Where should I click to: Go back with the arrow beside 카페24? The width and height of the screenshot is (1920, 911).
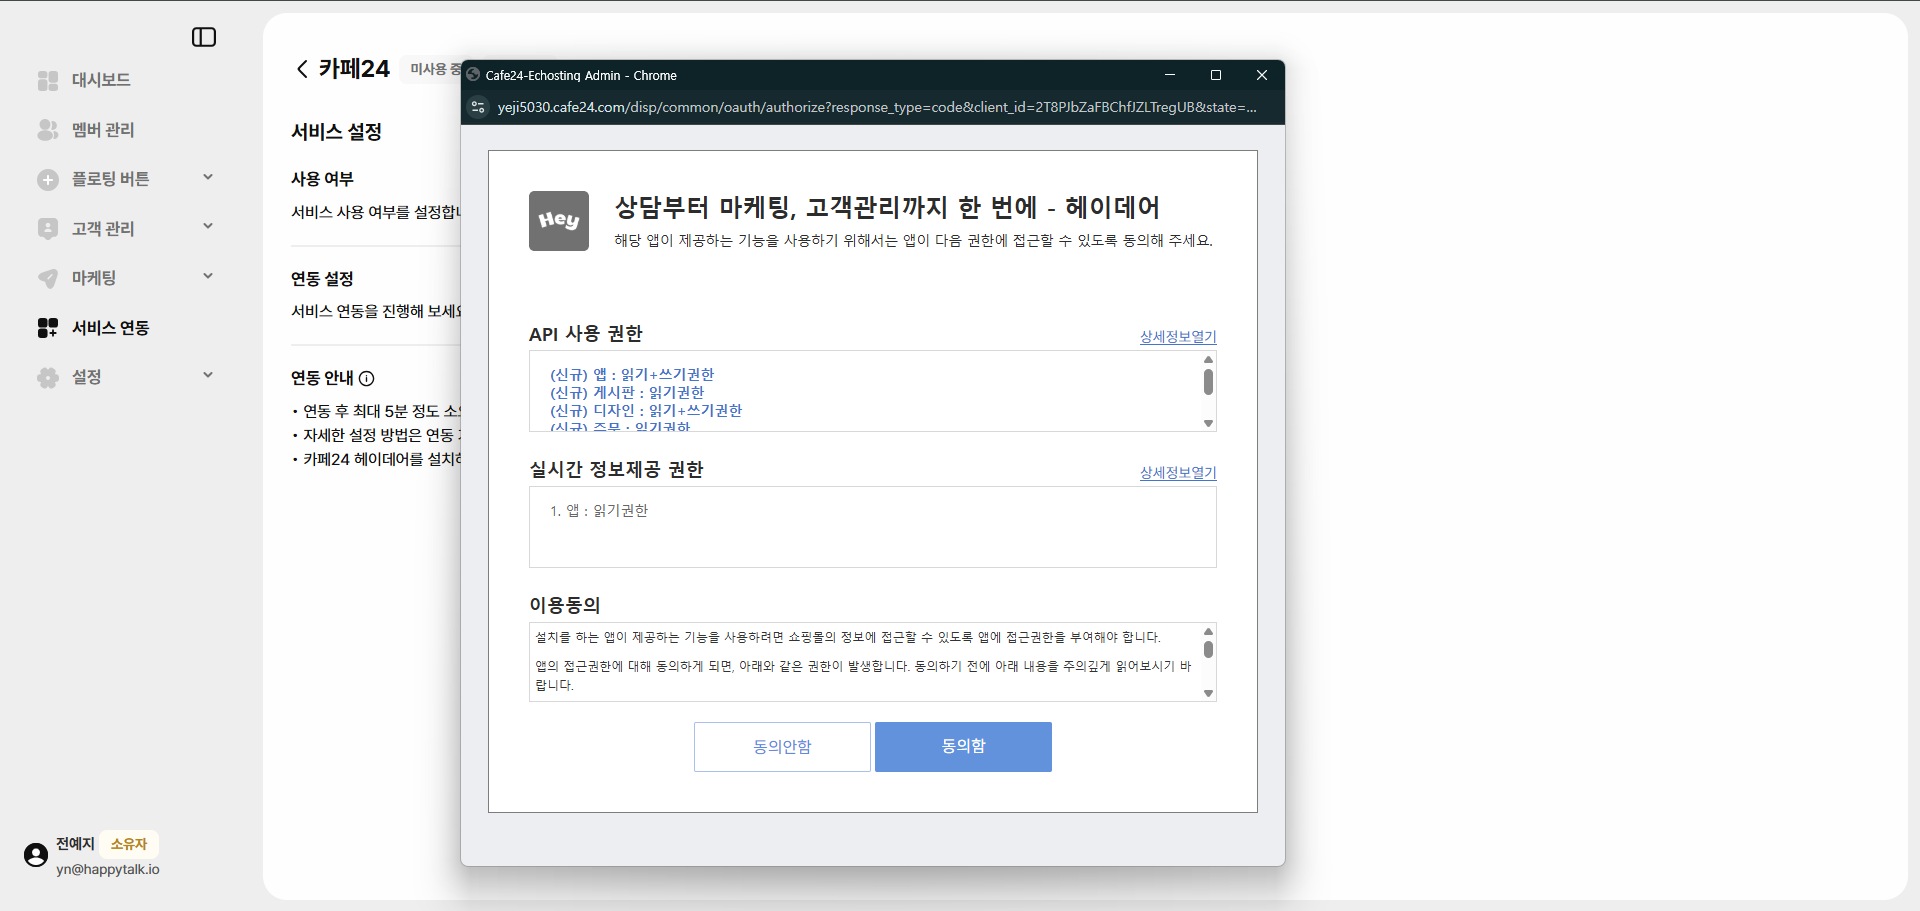tap(302, 69)
